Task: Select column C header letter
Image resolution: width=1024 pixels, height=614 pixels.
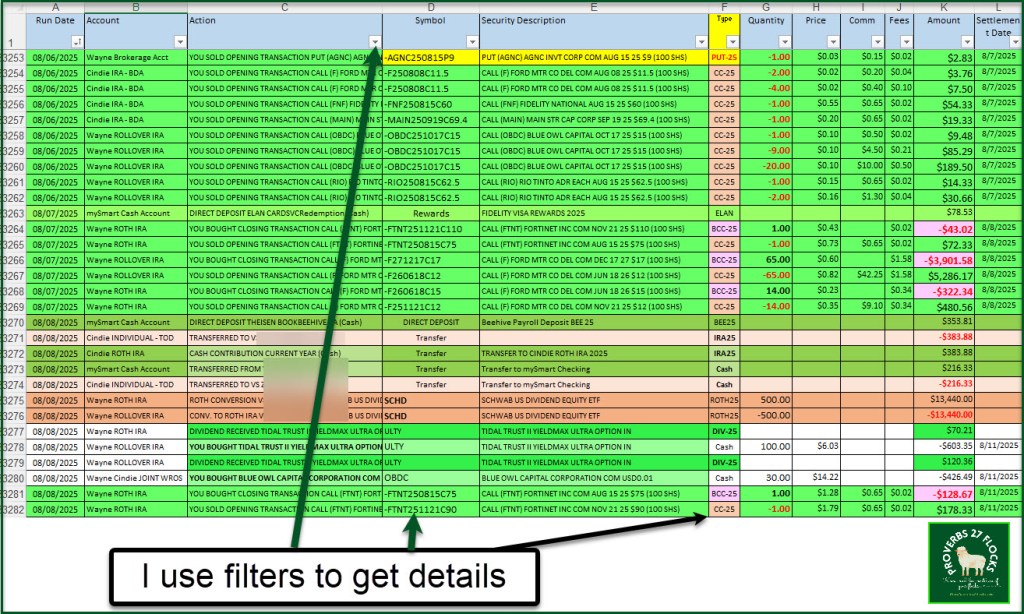Action: pyautogui.click(x=284, y=7)
